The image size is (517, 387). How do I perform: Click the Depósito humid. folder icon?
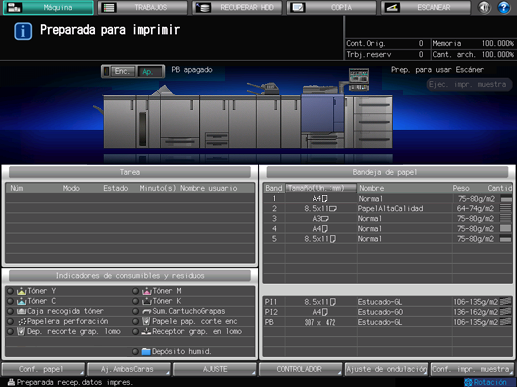146,351
